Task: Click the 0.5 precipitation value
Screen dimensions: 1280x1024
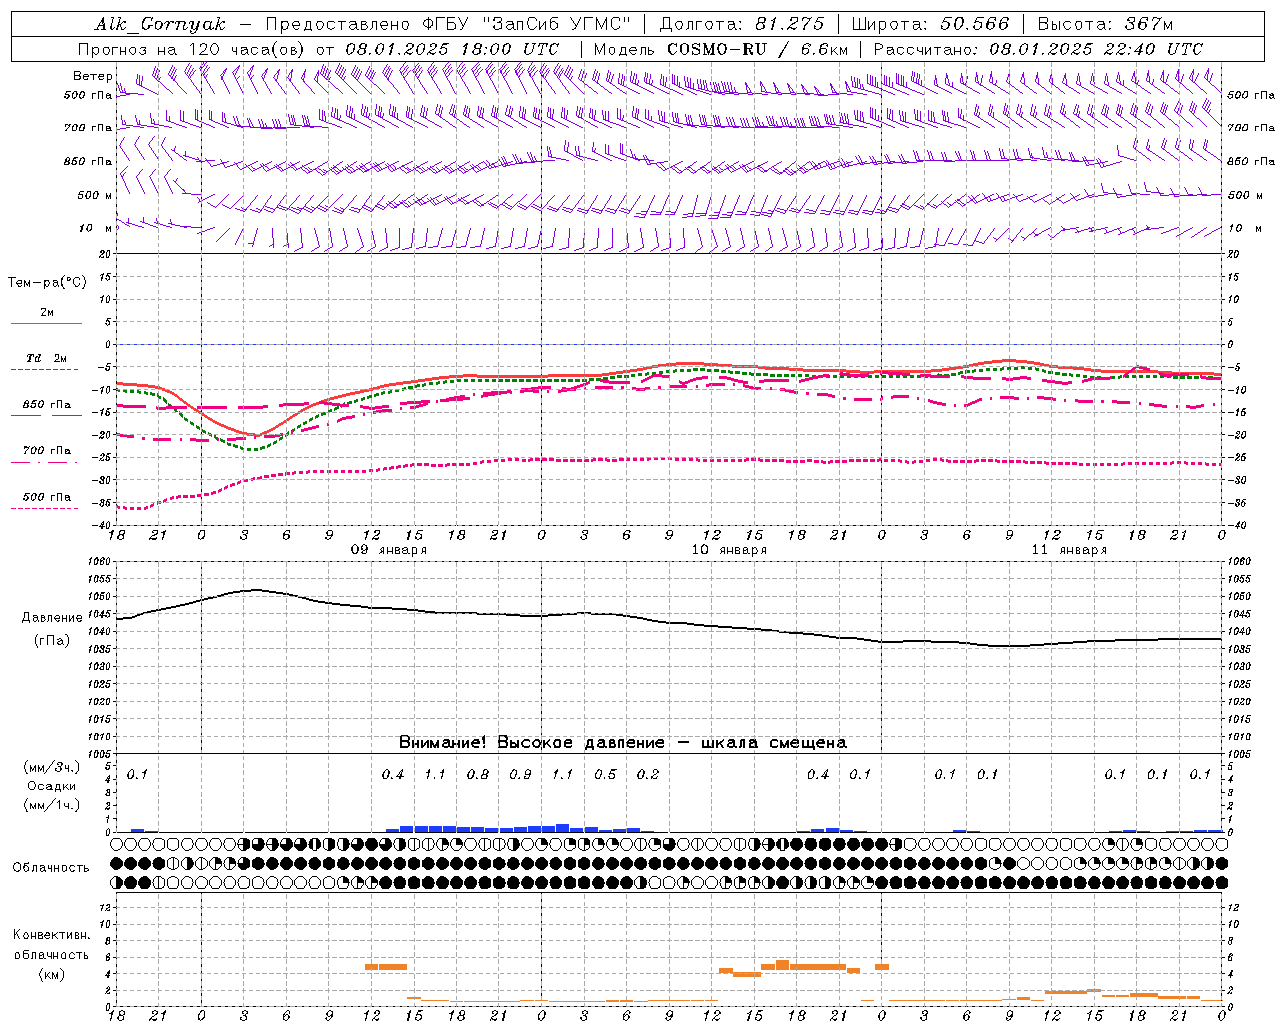Action: [605, 775]
